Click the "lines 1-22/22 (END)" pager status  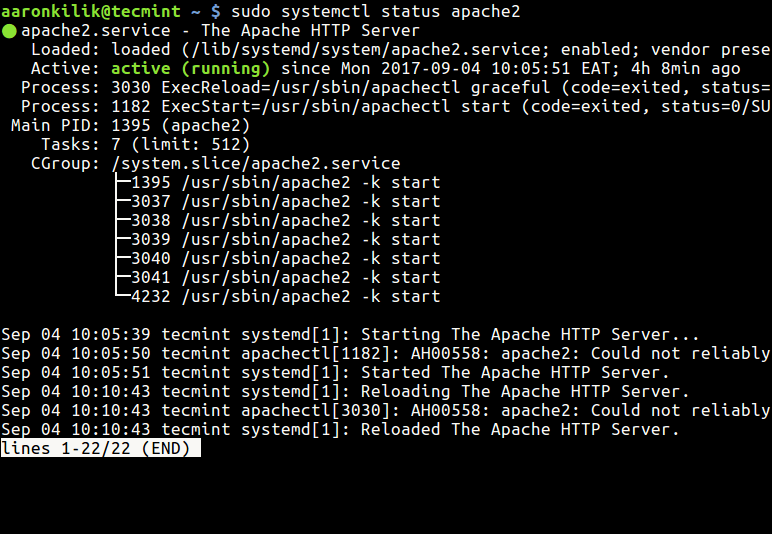[x=100, y=449]
